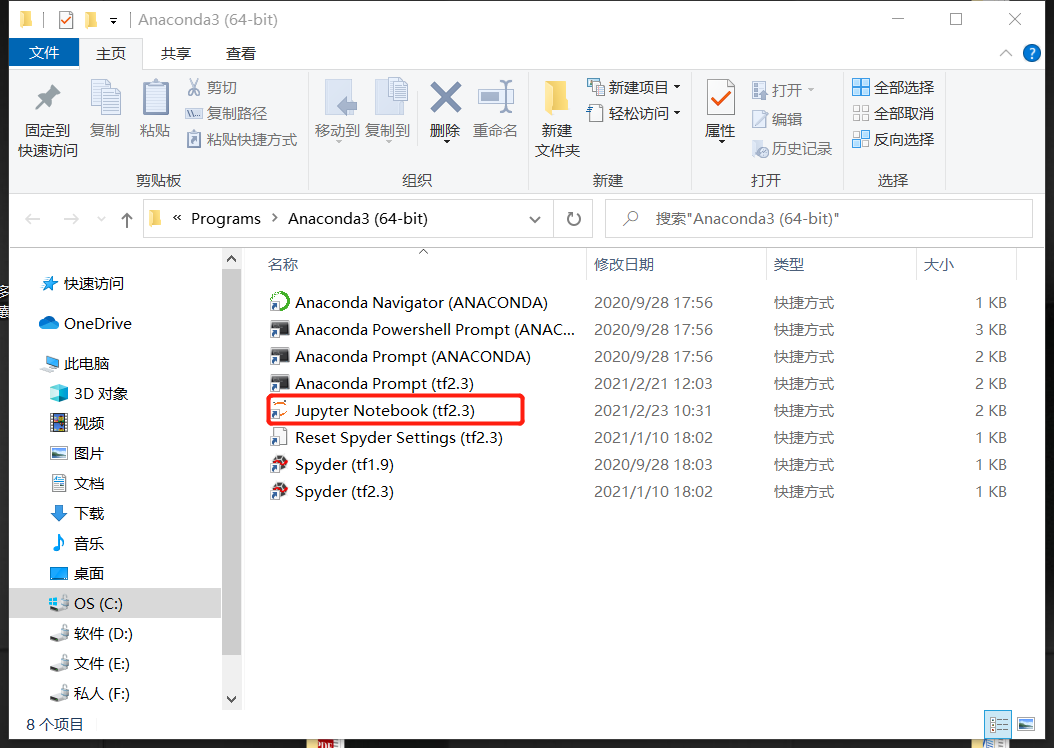Sort by the Type (类型) column
The image size is (1054, 748).
(788, 265)
